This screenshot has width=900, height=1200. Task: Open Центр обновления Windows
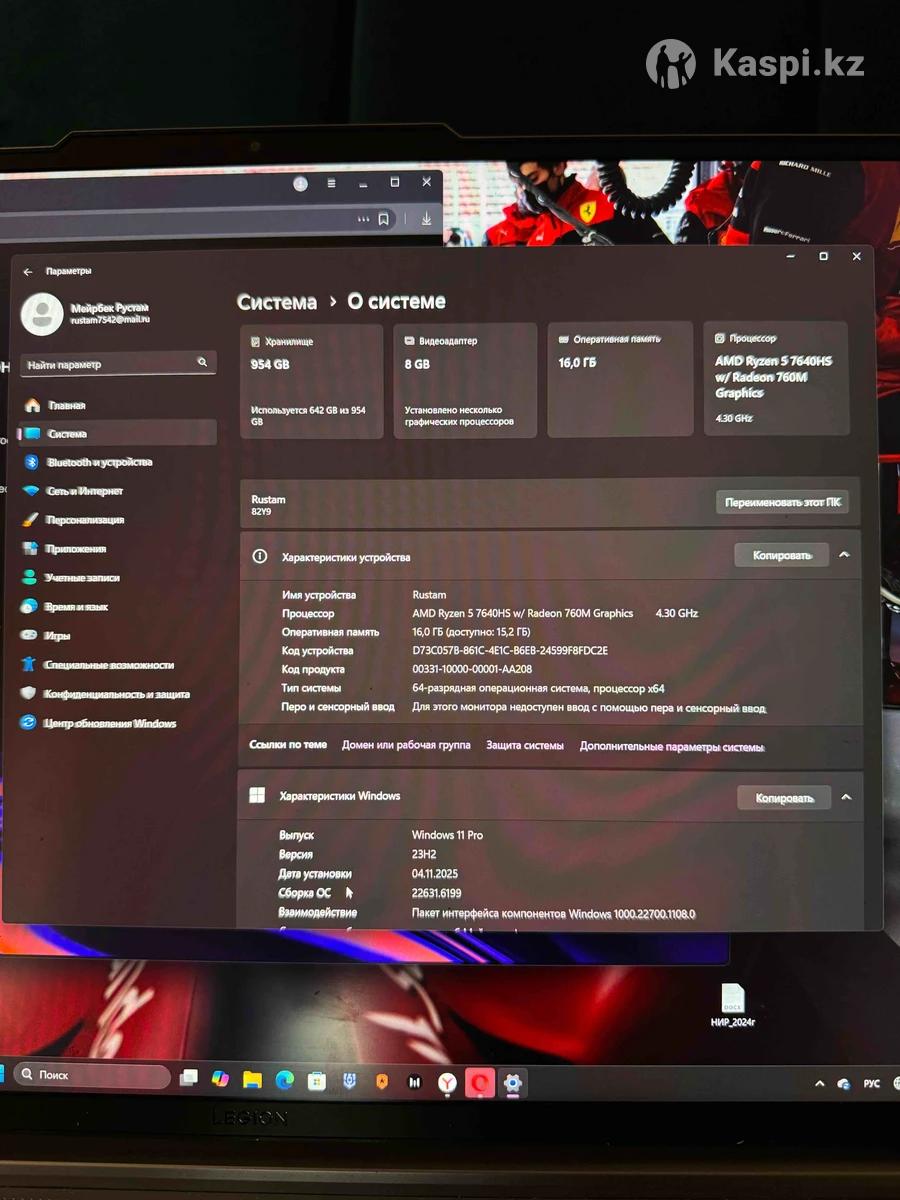click(109, 723)
